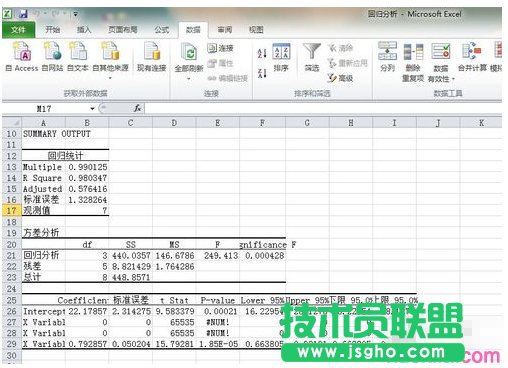Switch to the 视图 (View) tab
This screenshot has height=368, width=508.
256,30
